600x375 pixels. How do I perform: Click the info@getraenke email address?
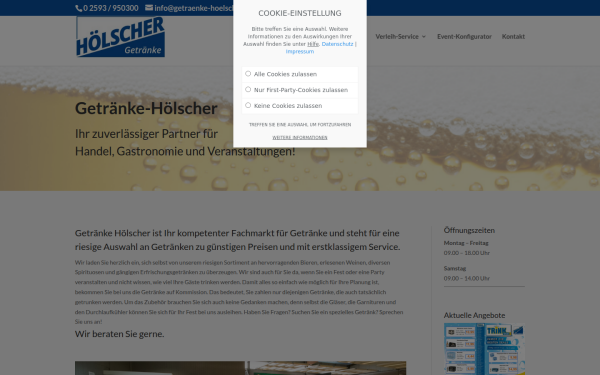(x=194, y=8)
